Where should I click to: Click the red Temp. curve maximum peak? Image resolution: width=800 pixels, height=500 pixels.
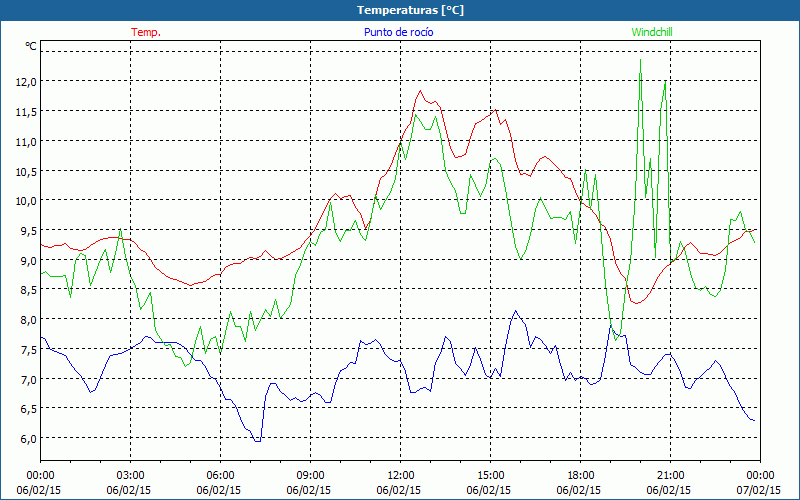pyautogui.click(x=420, y=91)
